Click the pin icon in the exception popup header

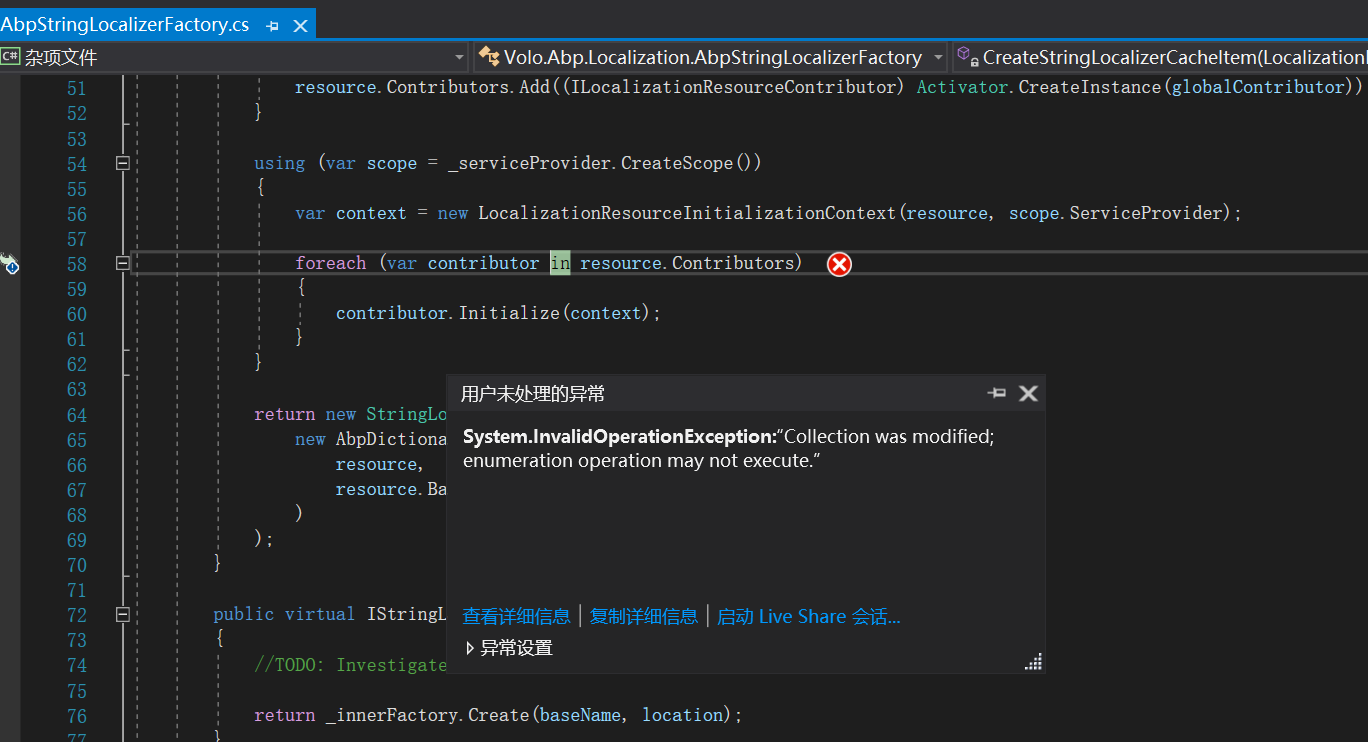tap(996, 393)
